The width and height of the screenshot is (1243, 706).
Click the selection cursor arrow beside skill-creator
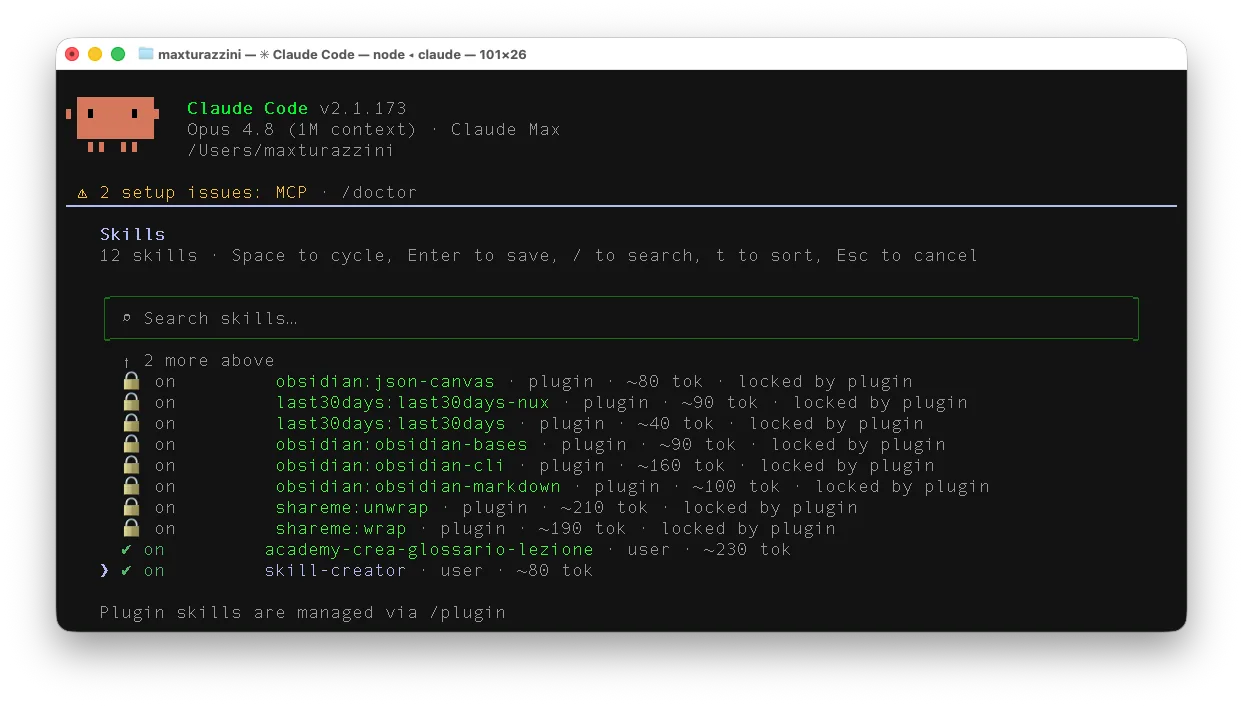[x=104, y=571]
